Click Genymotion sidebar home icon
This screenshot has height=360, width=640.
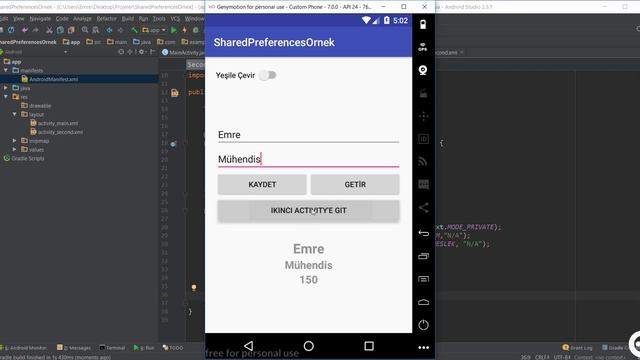coord(423,302)
